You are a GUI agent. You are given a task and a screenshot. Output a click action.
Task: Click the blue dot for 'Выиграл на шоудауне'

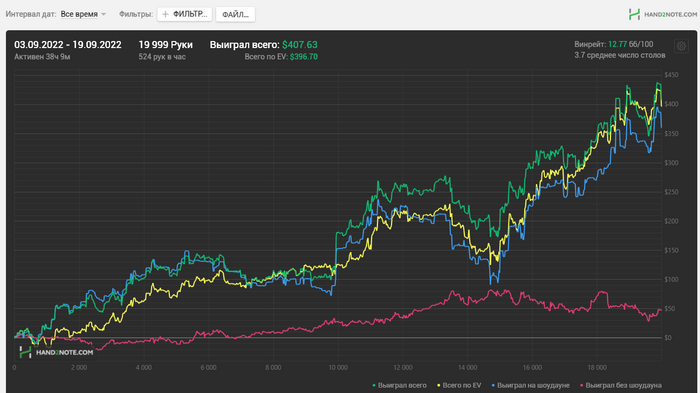[x=493, y=385]
